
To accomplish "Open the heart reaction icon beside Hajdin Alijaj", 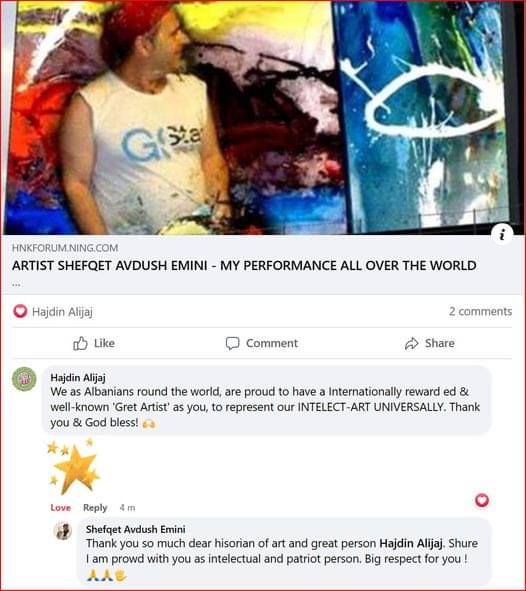I will point(20,311).
